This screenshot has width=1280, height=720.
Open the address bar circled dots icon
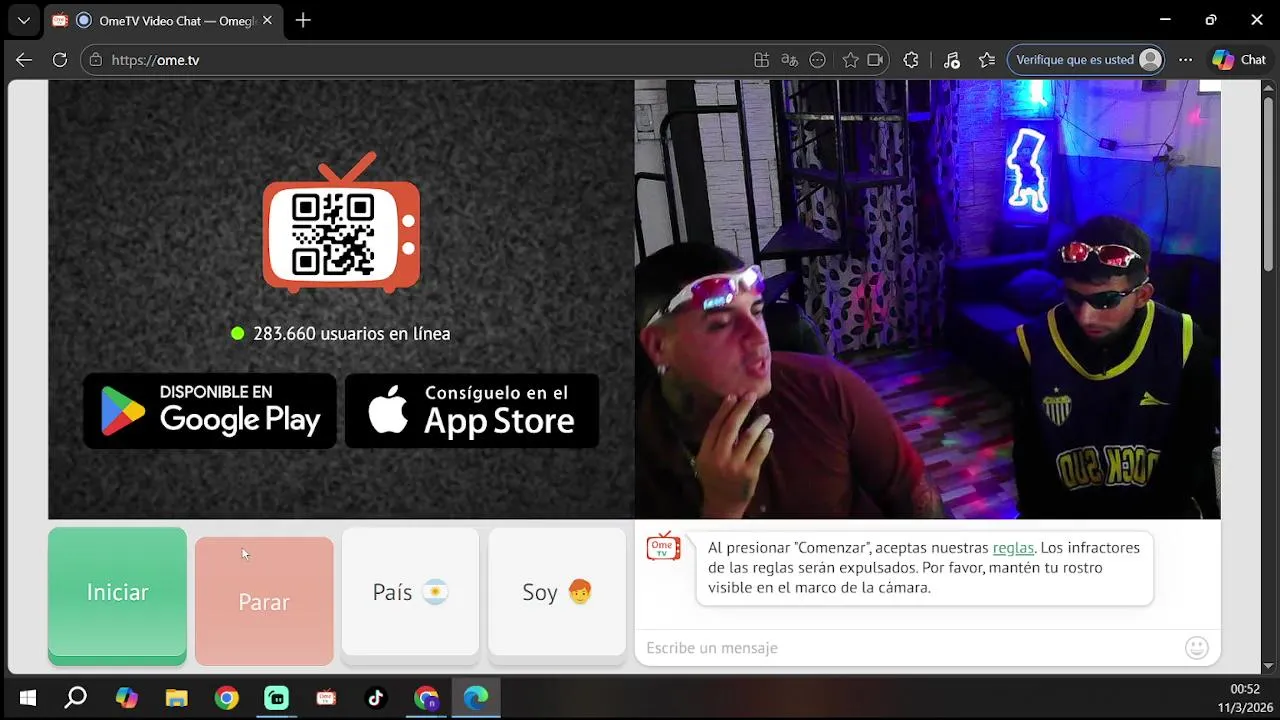(x=817, y=60)
